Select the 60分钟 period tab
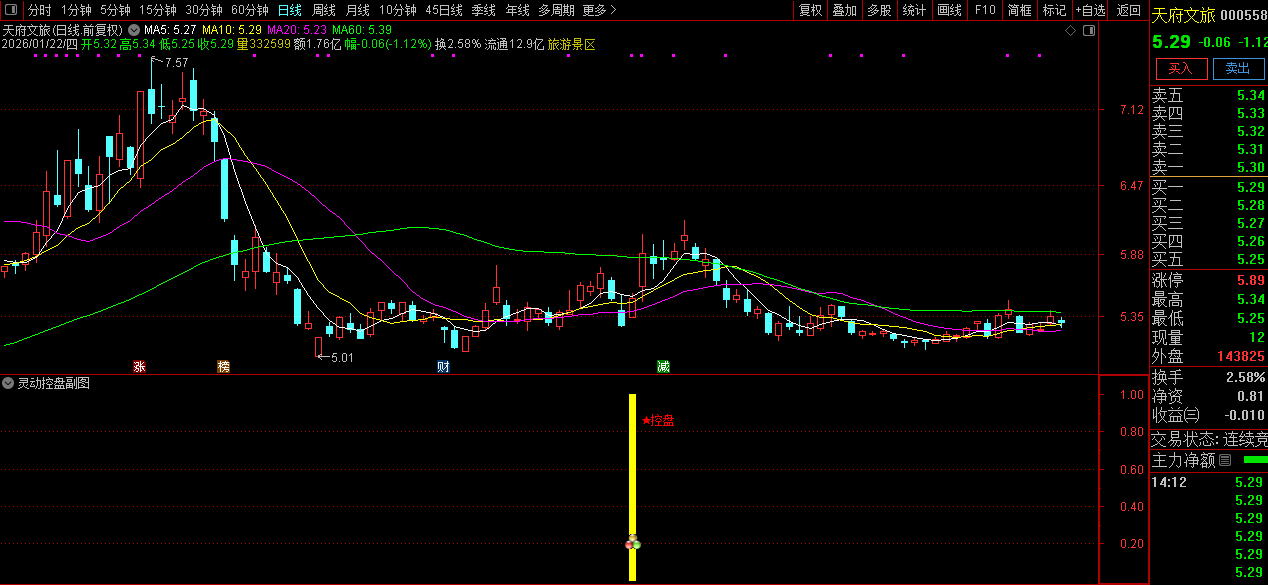 [250, 10]
